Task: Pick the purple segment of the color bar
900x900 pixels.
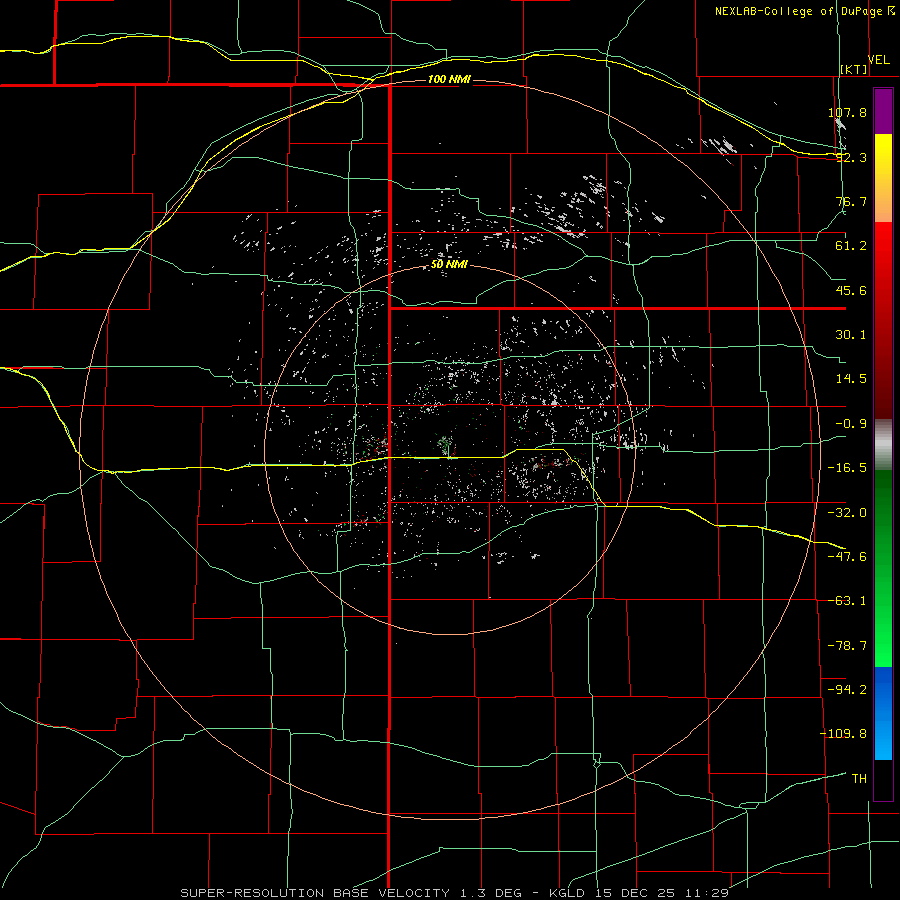Action: point(883,112)
